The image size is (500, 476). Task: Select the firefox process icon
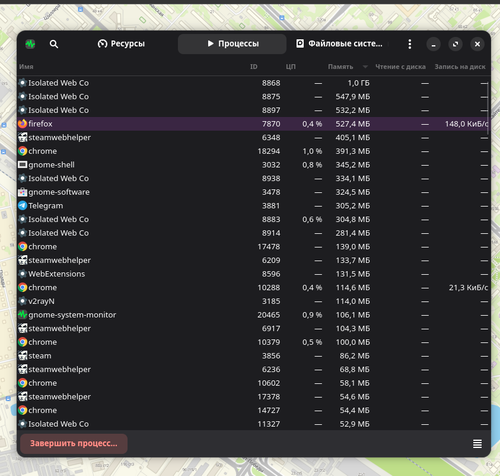[22, 124]
